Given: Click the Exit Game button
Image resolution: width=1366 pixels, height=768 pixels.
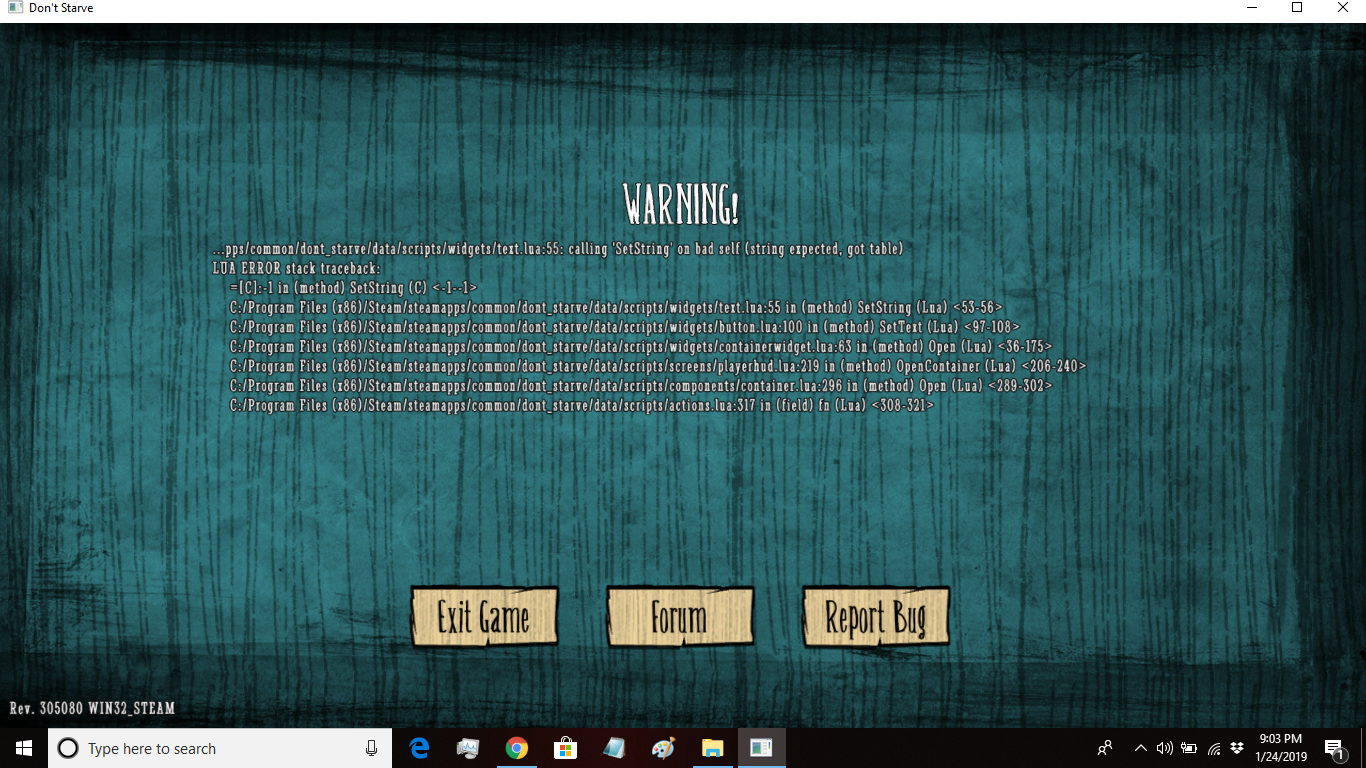Looking at the screenshot, I should click(x=484, y=617).
